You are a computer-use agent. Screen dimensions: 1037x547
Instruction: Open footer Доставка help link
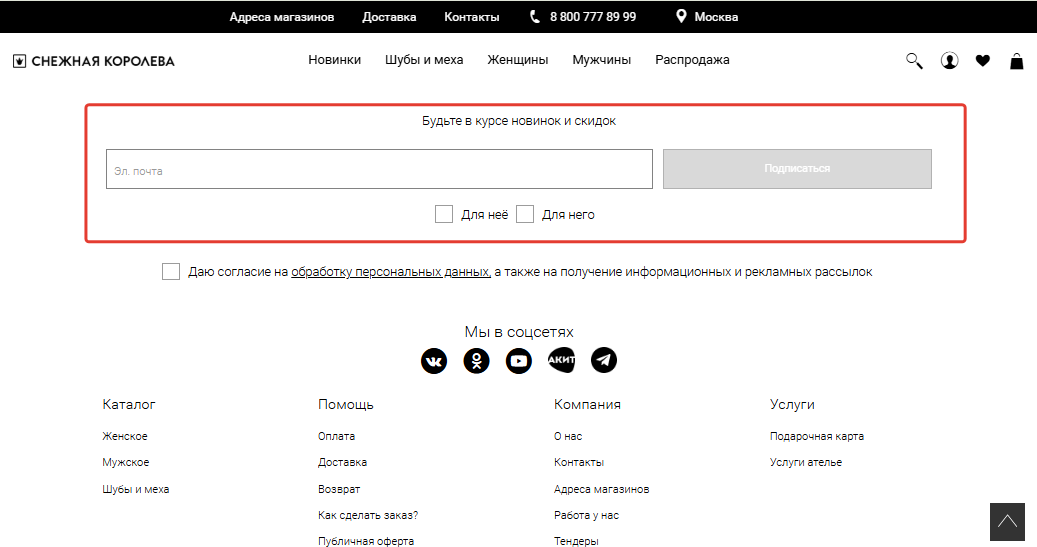pyautogui.click(x=343, y=462)
